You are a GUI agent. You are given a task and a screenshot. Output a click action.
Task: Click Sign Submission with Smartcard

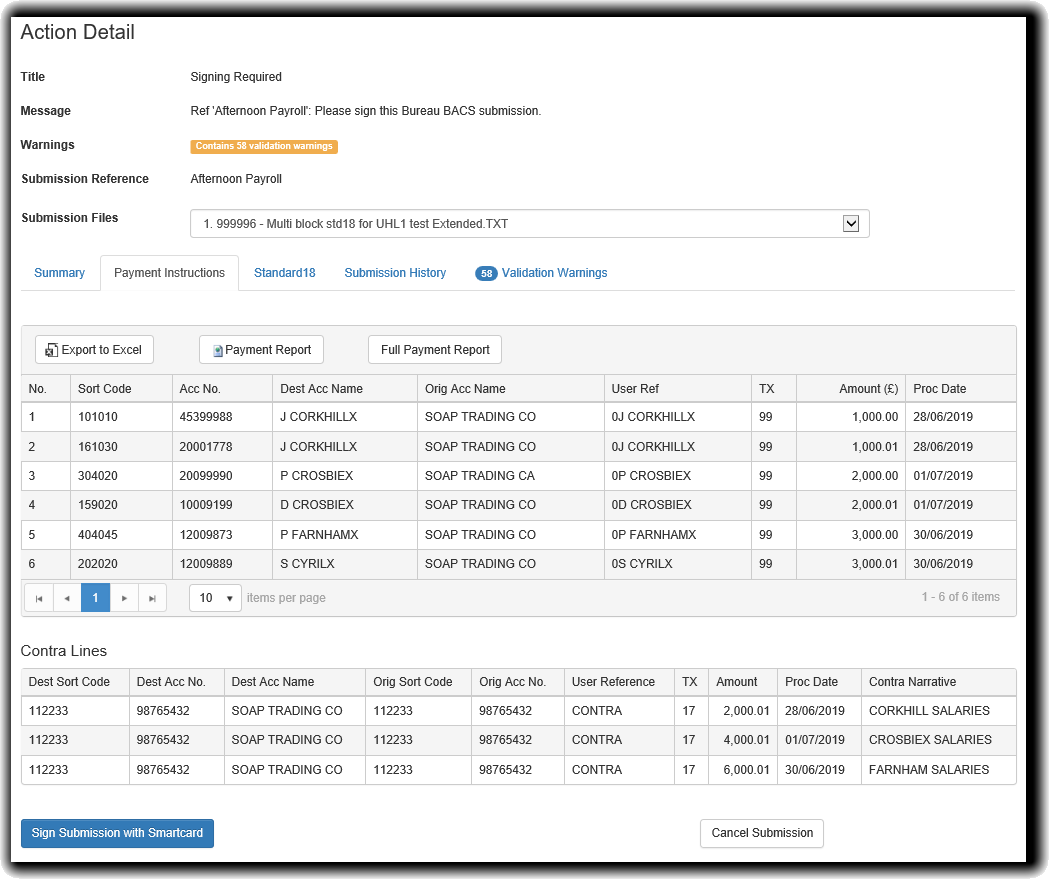coord(117,833)
